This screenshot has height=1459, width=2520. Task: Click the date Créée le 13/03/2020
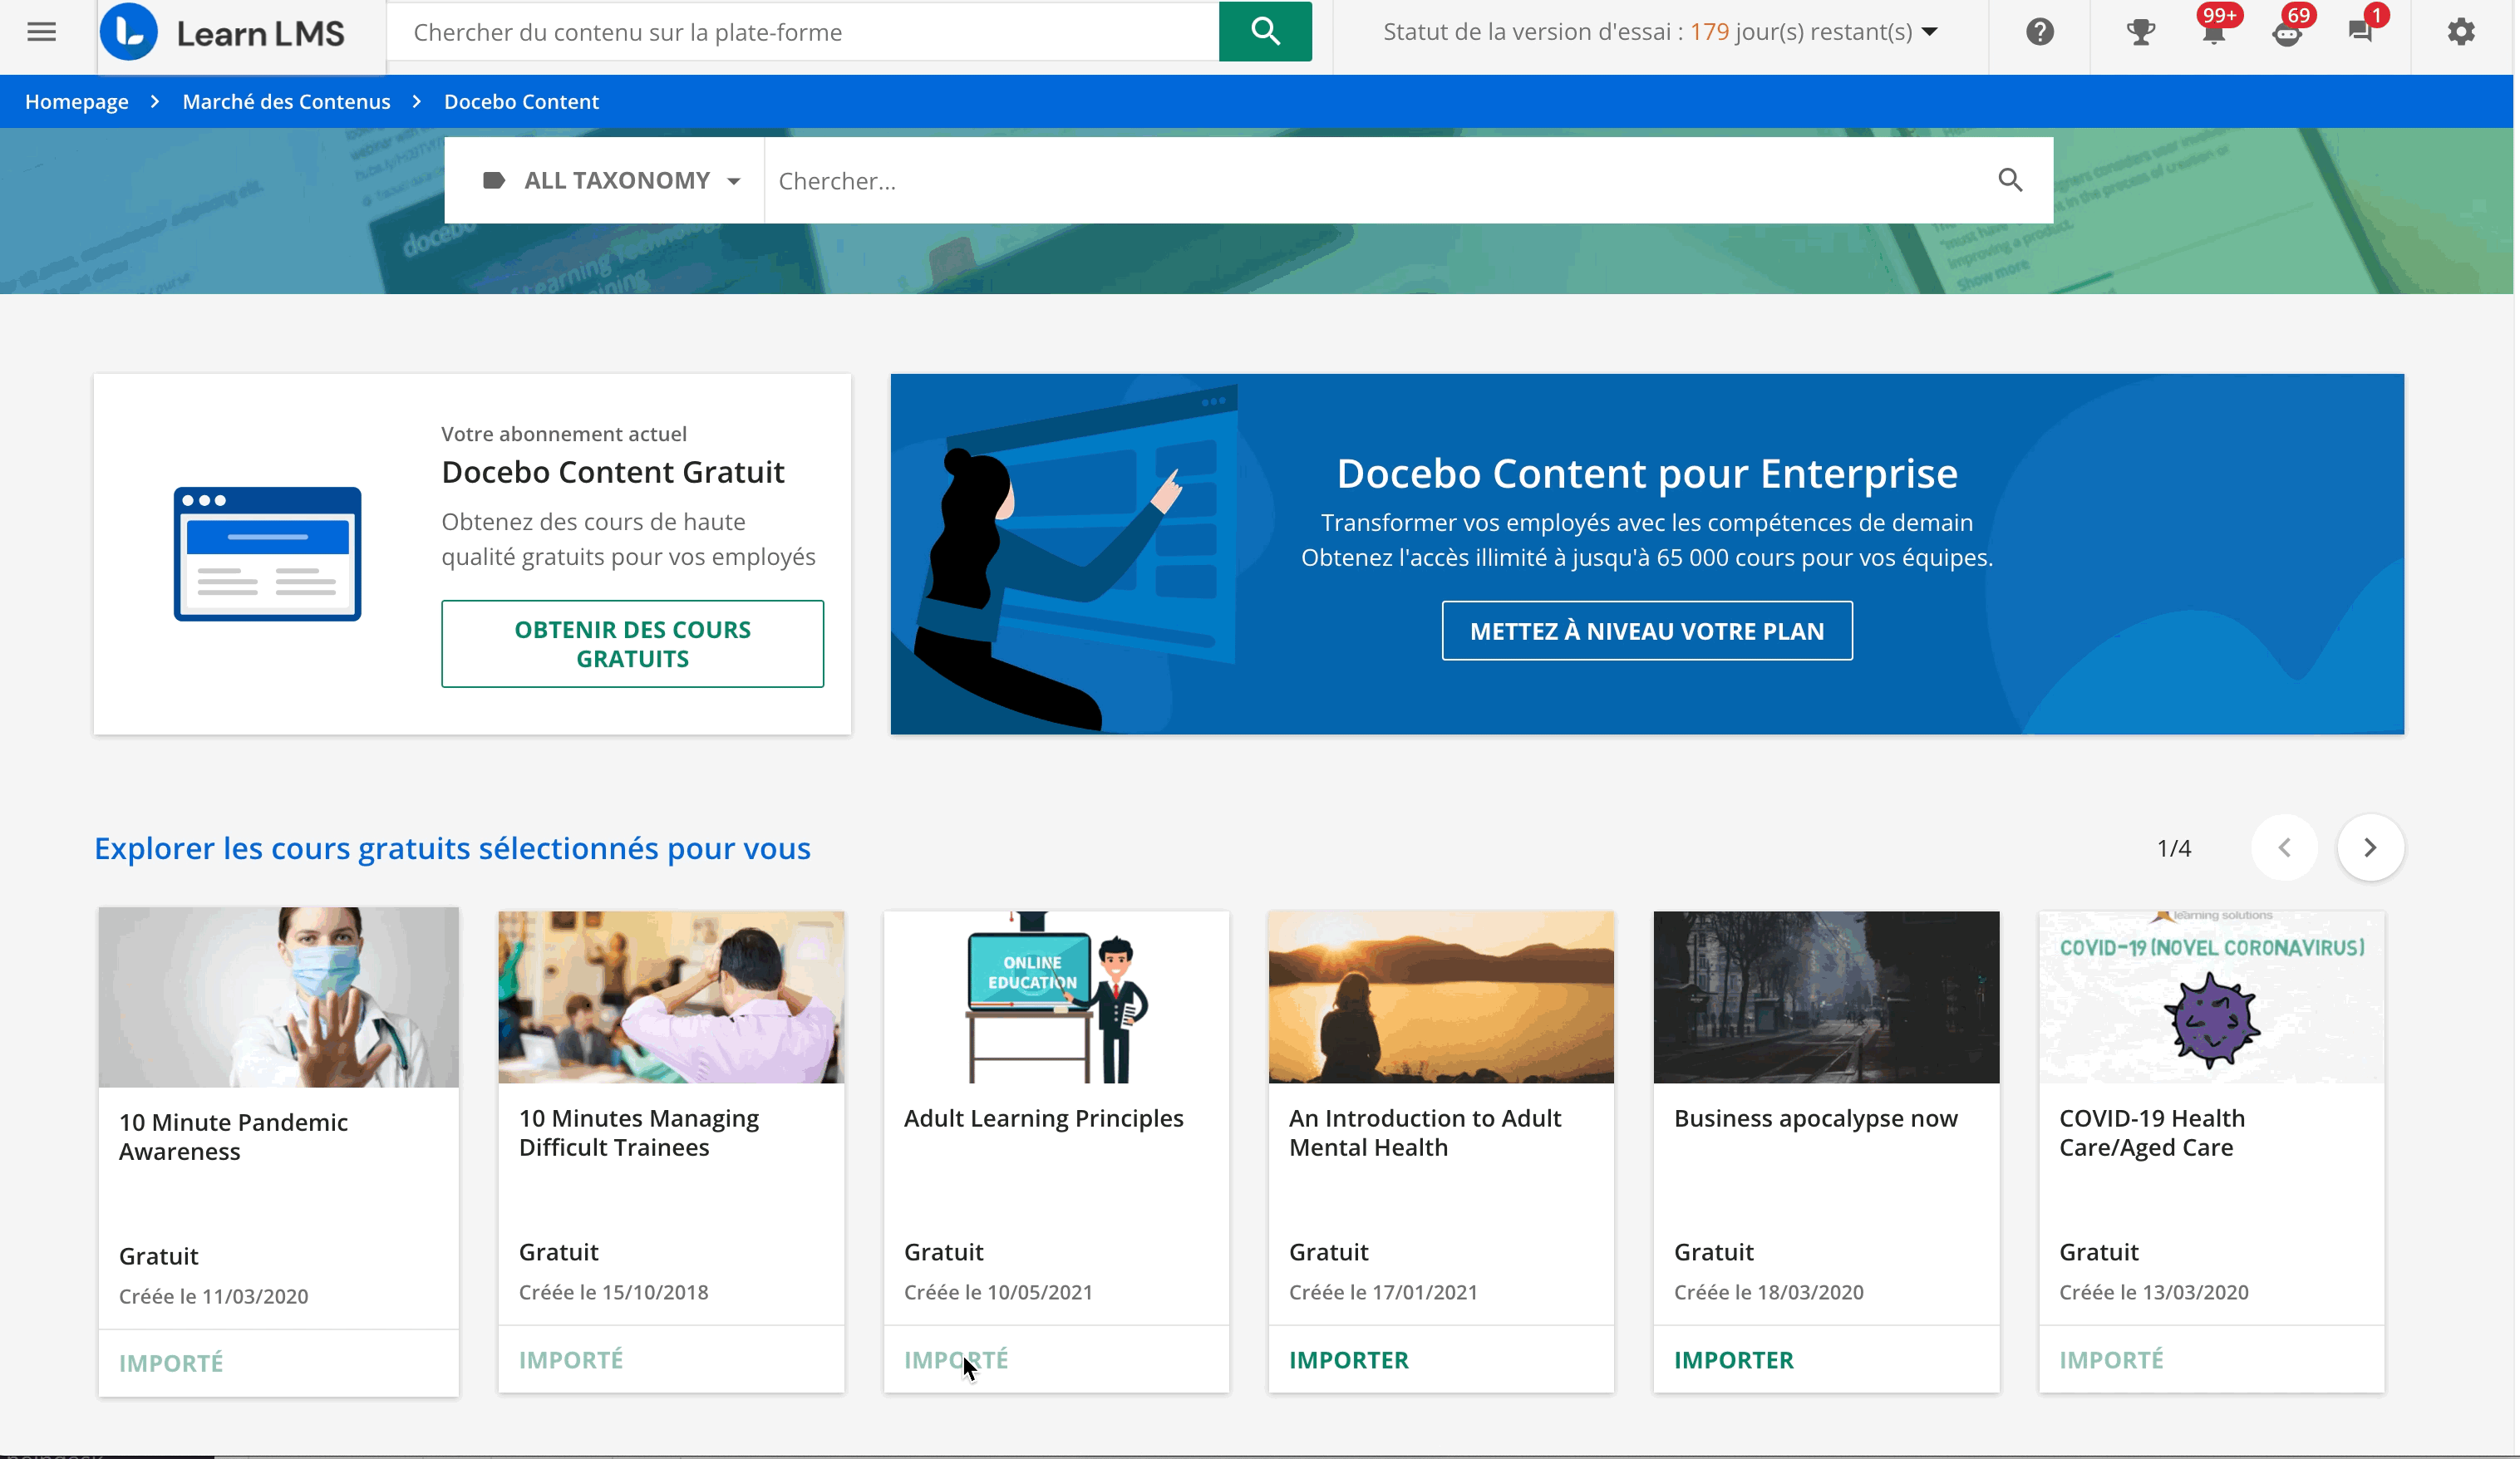tap(2154, 1293)
